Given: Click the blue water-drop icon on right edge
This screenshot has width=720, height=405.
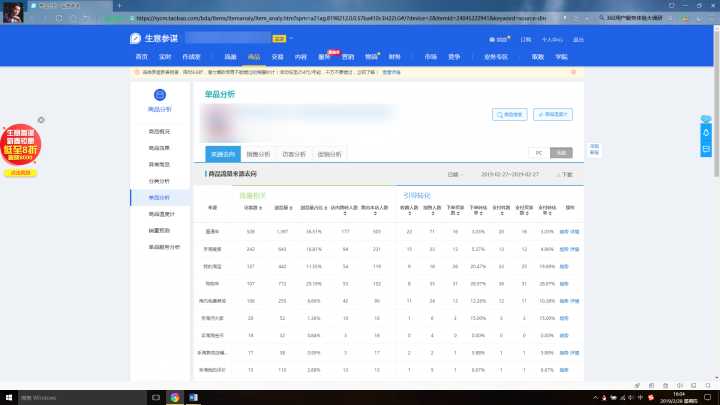Looking at the screenshot, I should pyautogui.click(x=706, y=131).
